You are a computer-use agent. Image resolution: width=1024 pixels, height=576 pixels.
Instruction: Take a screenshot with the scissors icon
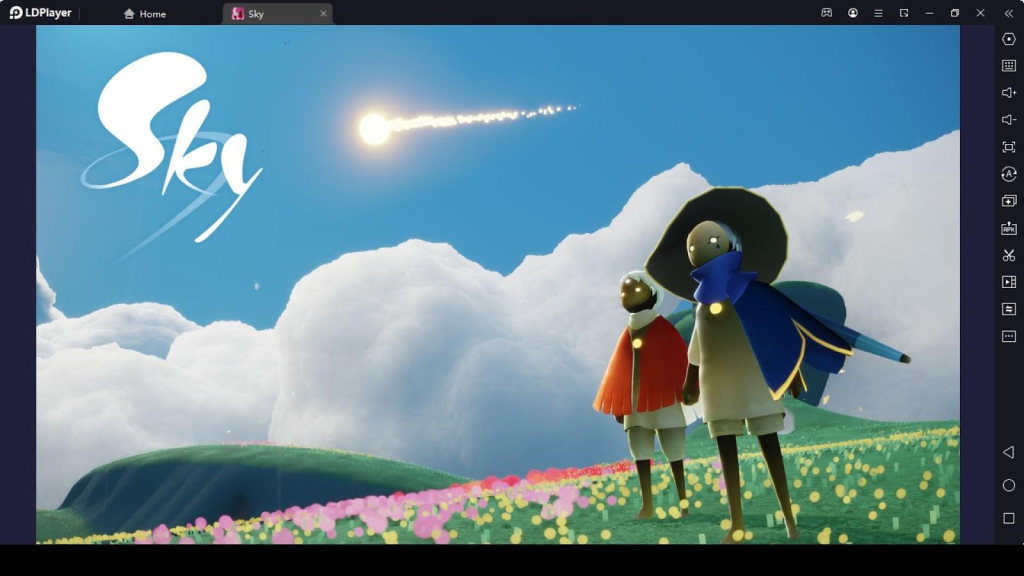(1008, 255)
